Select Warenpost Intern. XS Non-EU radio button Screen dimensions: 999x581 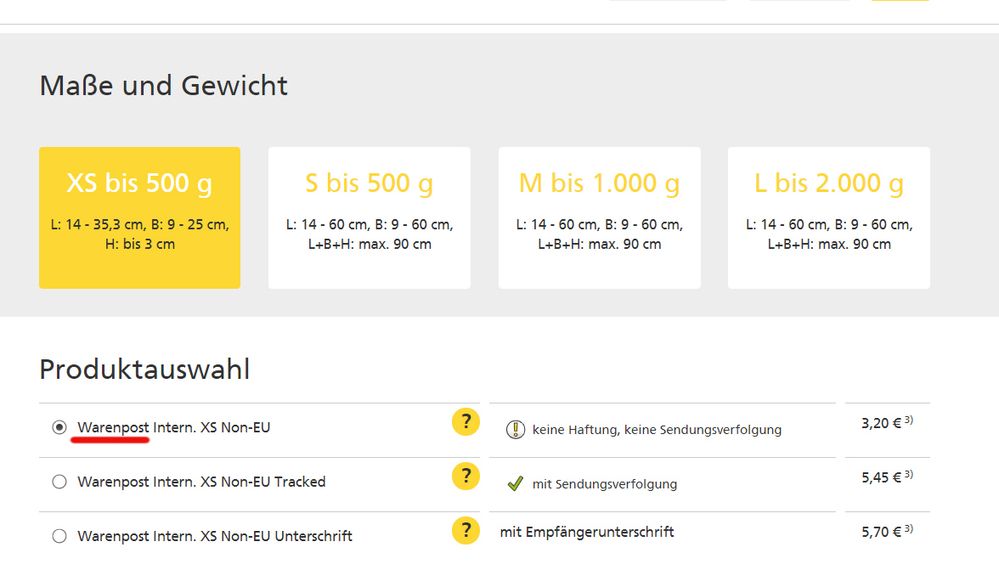[x=59, y=428]
